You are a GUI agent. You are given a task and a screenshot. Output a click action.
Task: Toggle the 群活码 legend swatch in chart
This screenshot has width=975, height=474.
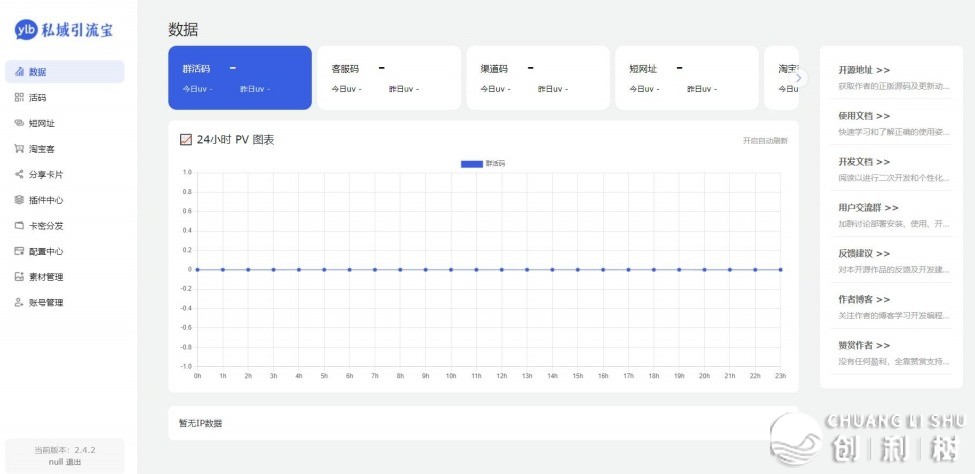point(472,164)
